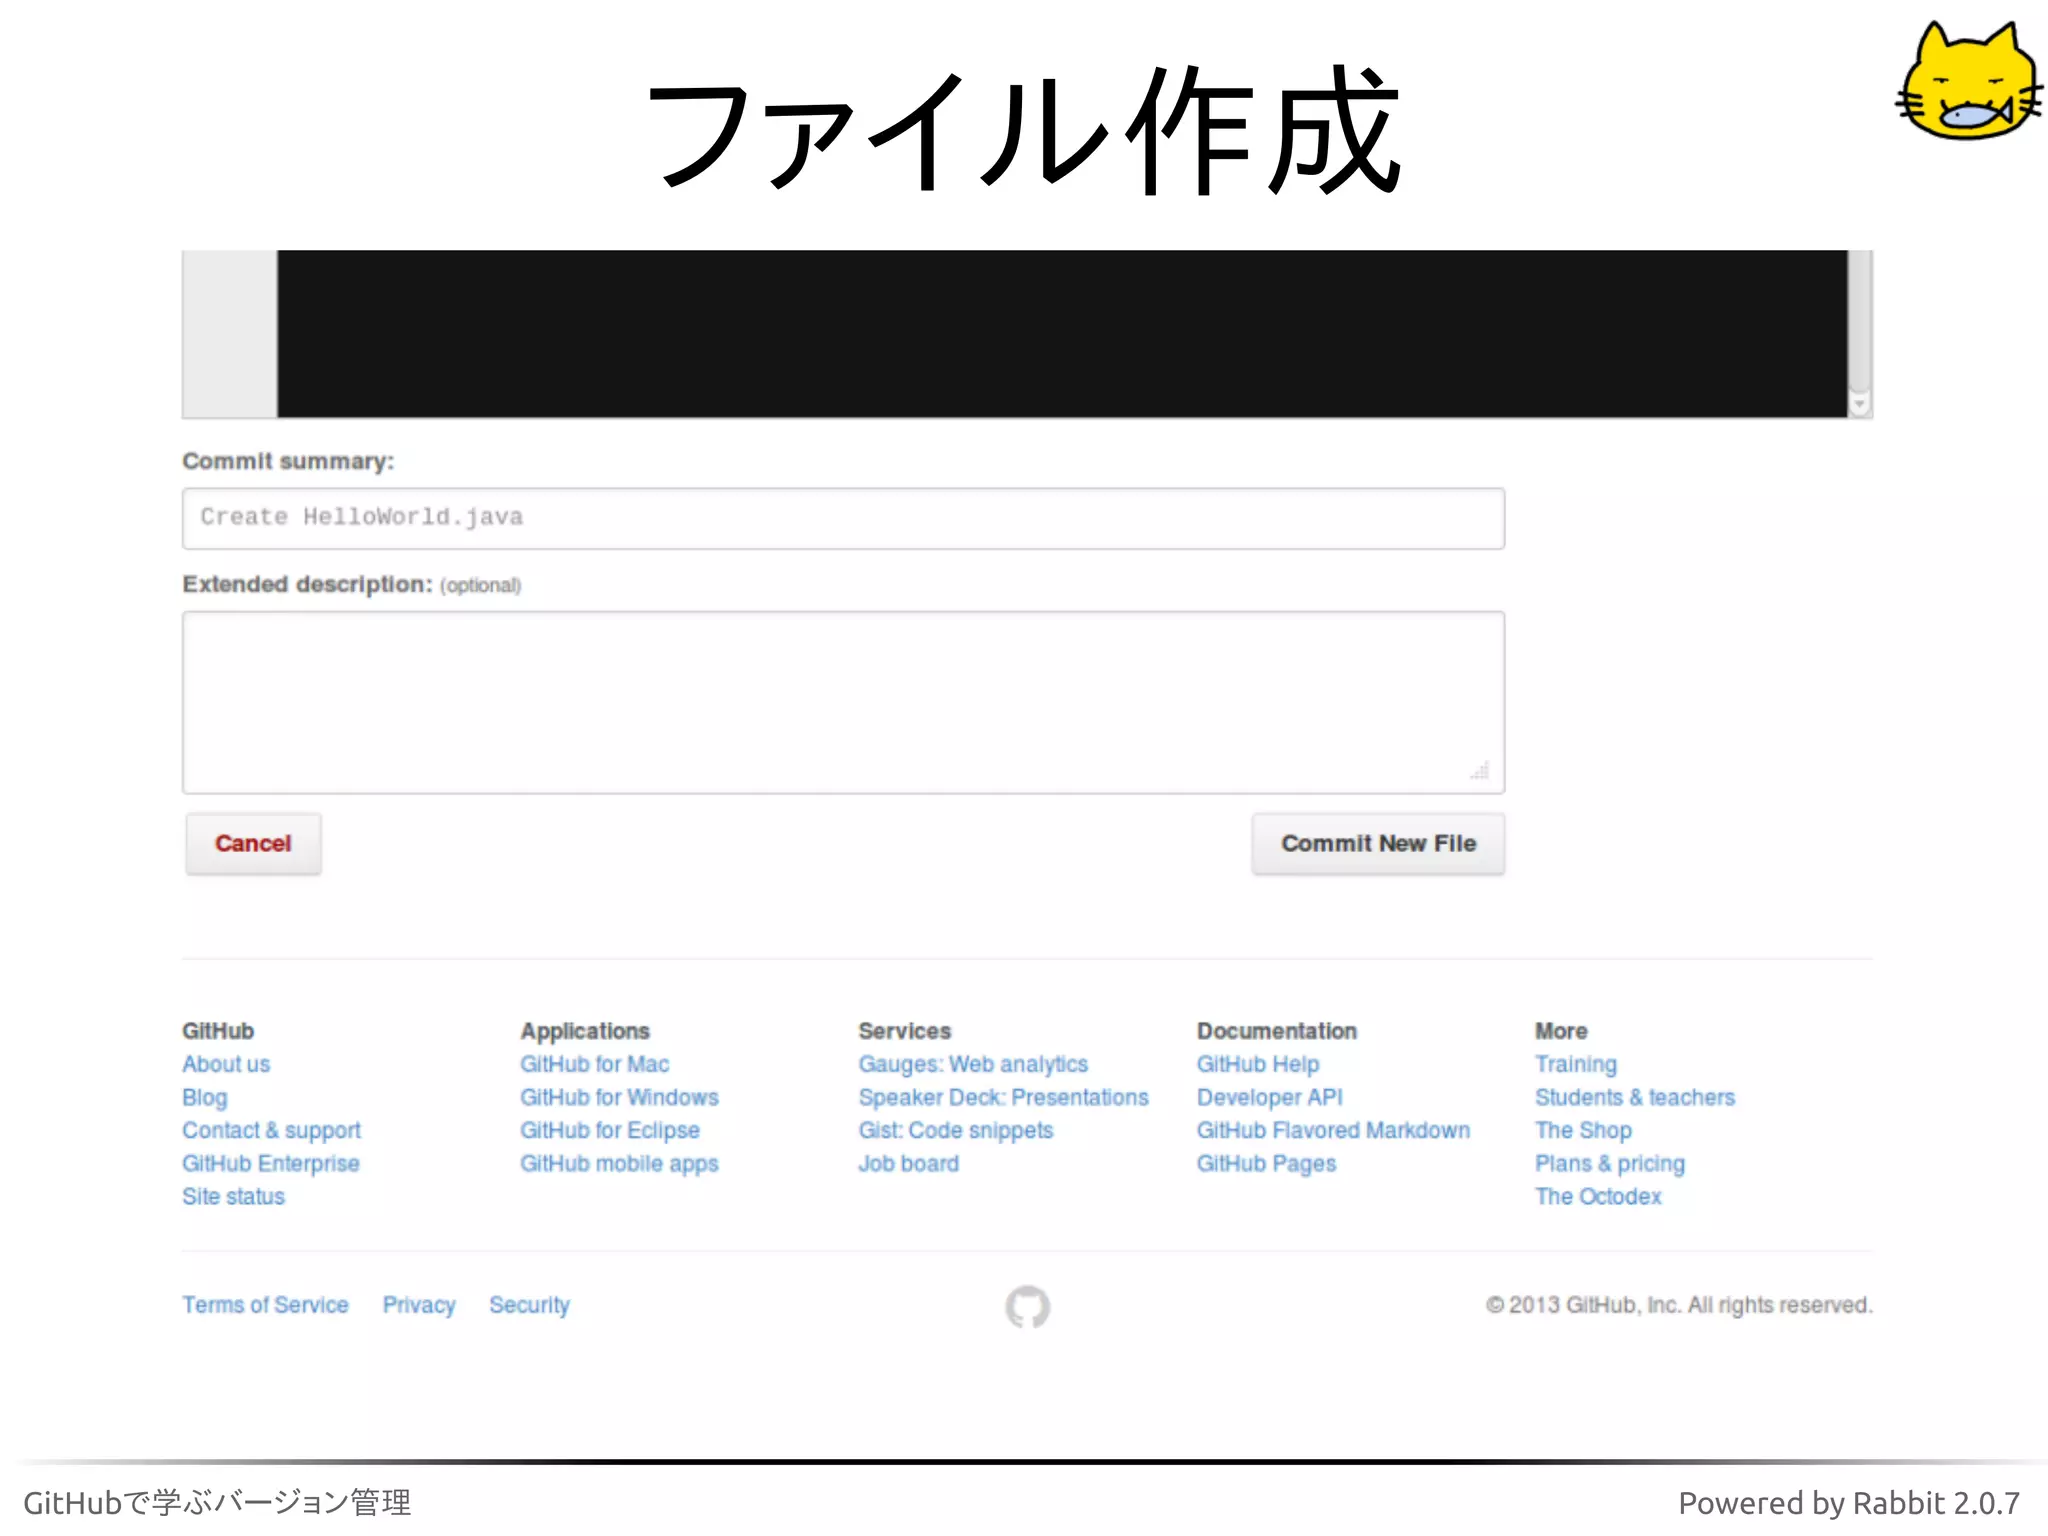2048x1536 pixels.
Task: Click the resize grip of description box
Action: click(x=1480, y=770)
